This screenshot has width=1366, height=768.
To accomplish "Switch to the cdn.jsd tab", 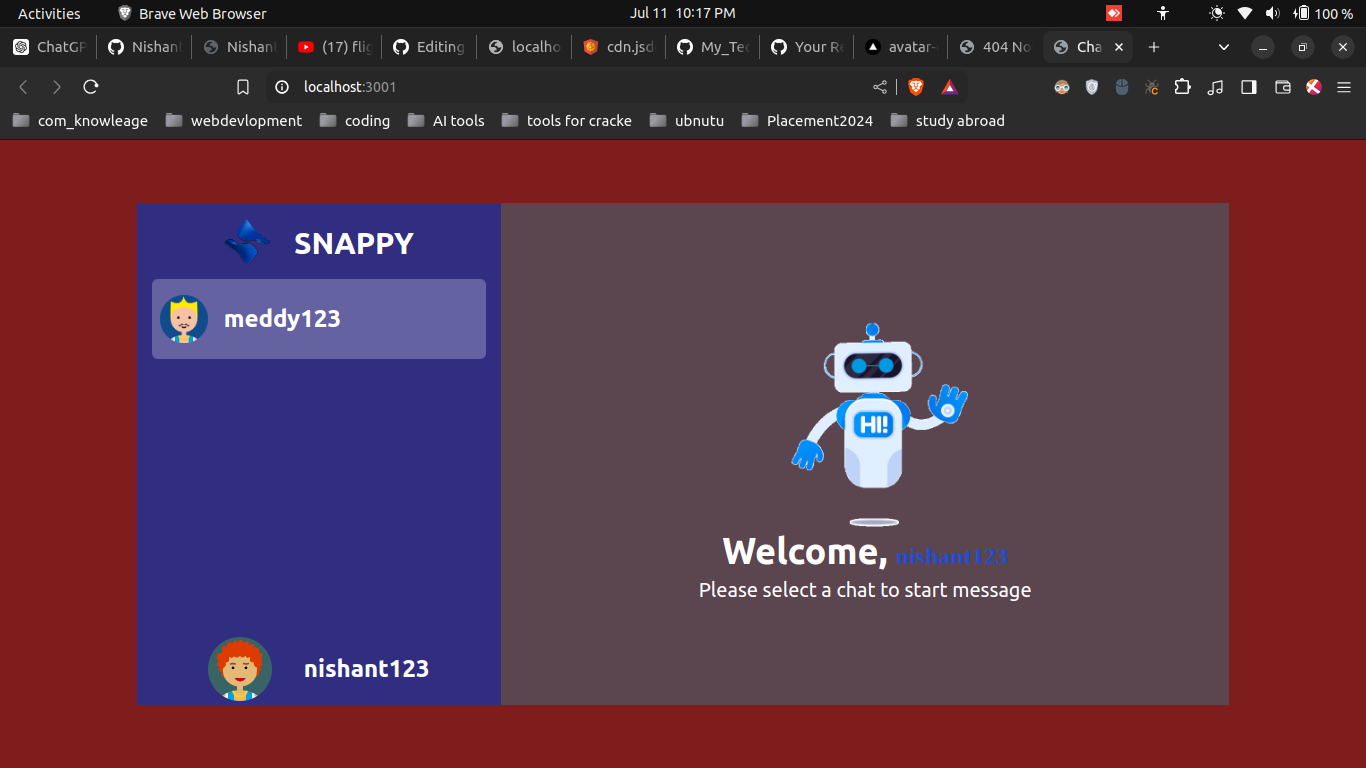I will coord(619,47).
